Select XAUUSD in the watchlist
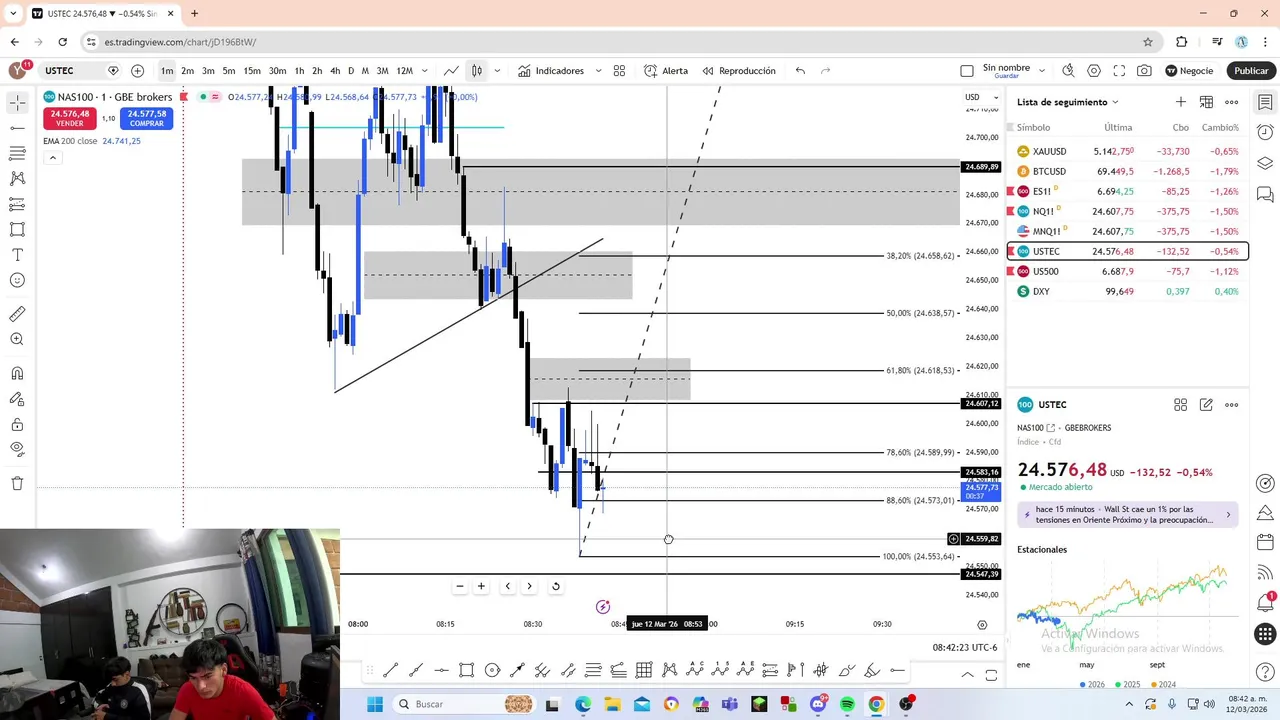The height and width of the screenshot is (720, 1280). point(1128,151)
